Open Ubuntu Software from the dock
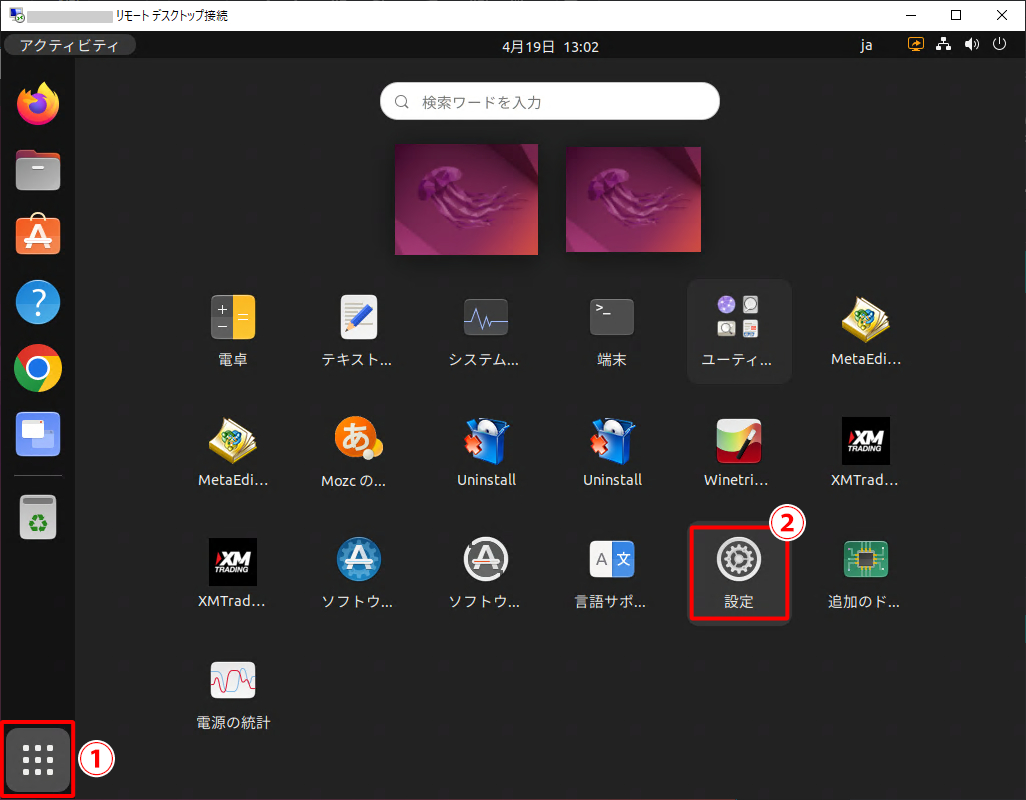 tap(38, 235)
